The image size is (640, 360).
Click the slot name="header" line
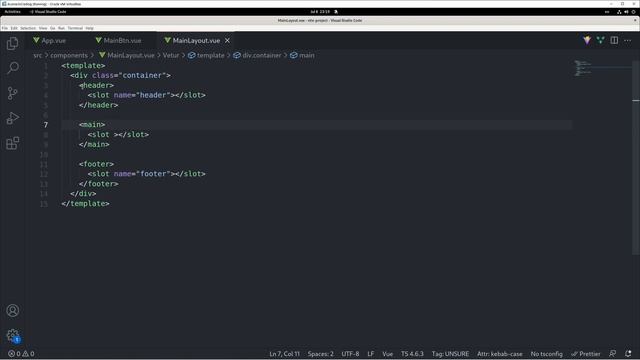point(147,95)
